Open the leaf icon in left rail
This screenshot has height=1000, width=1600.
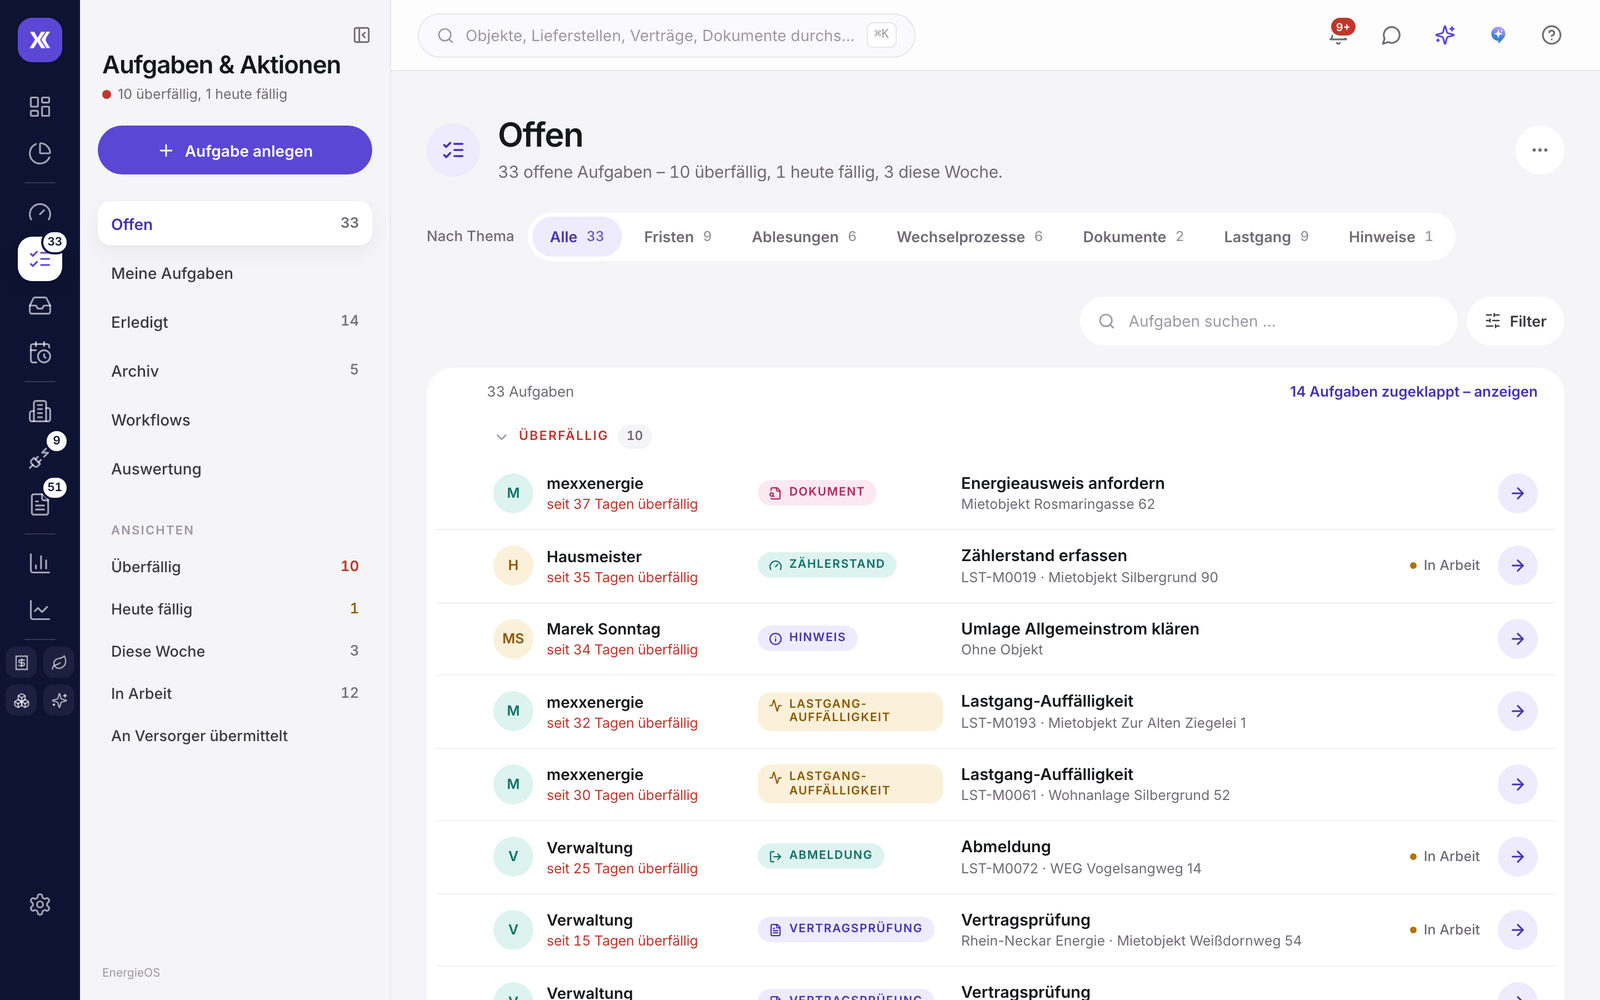(59, 662)
